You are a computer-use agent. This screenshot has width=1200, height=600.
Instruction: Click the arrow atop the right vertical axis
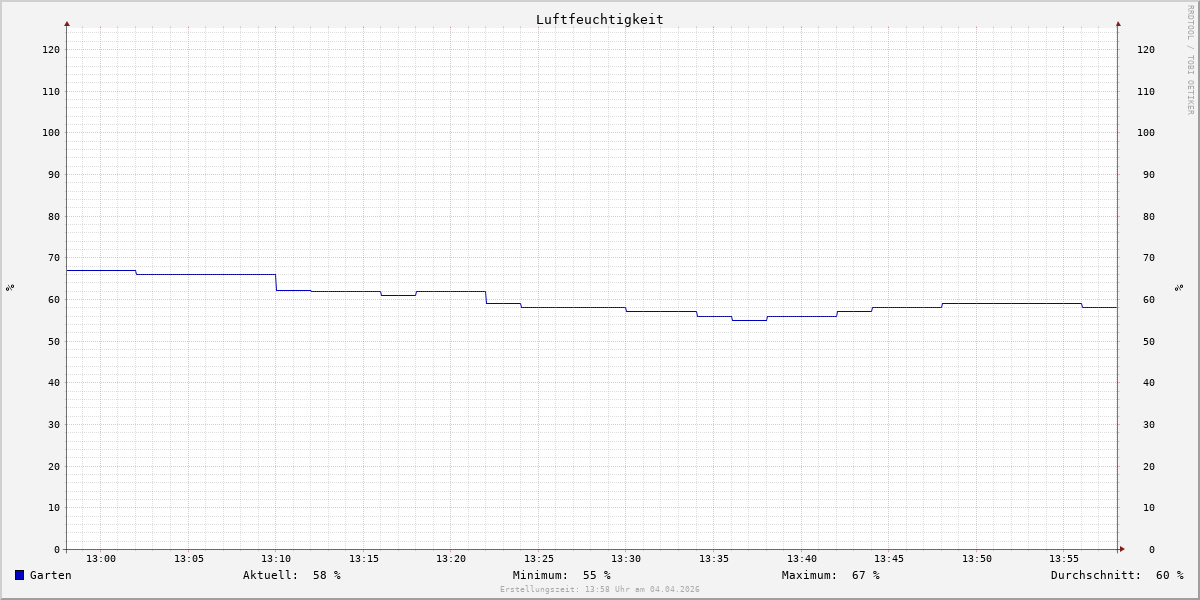click(x=1118, y=23)
